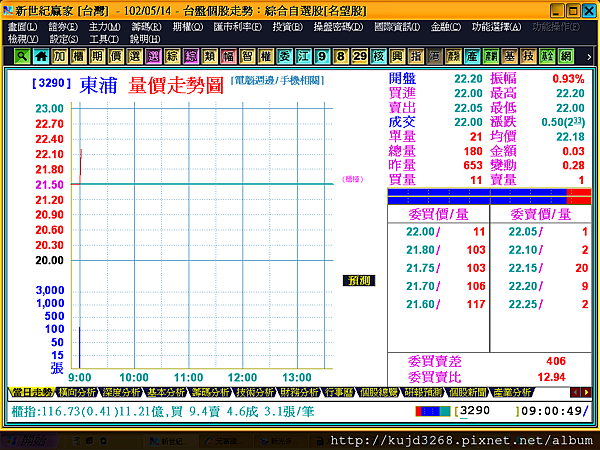Screen dimensions: 600x450
Task: Select the cyan 產 toolbar icon
Action: point(472,56)
